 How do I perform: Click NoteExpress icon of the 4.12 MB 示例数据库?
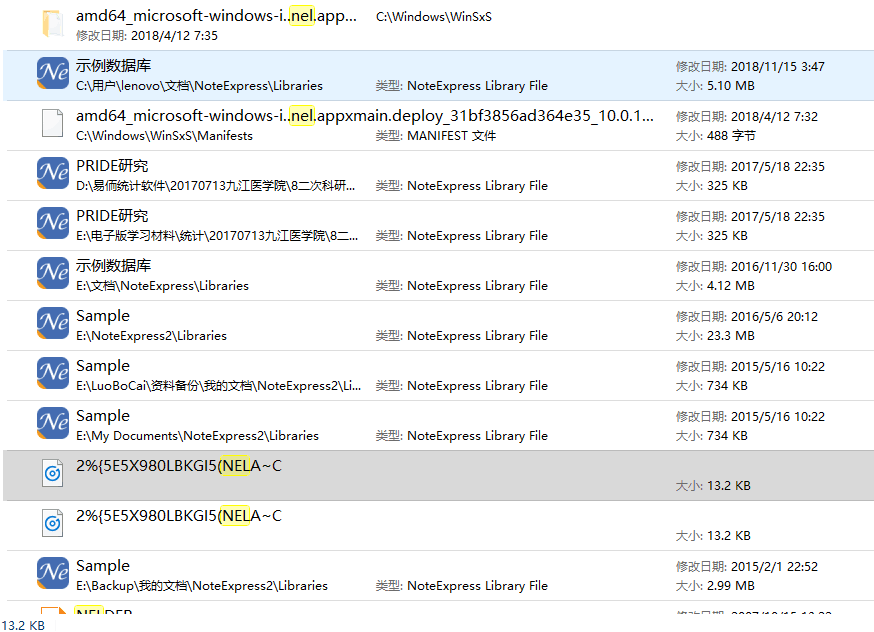point(53,273)
